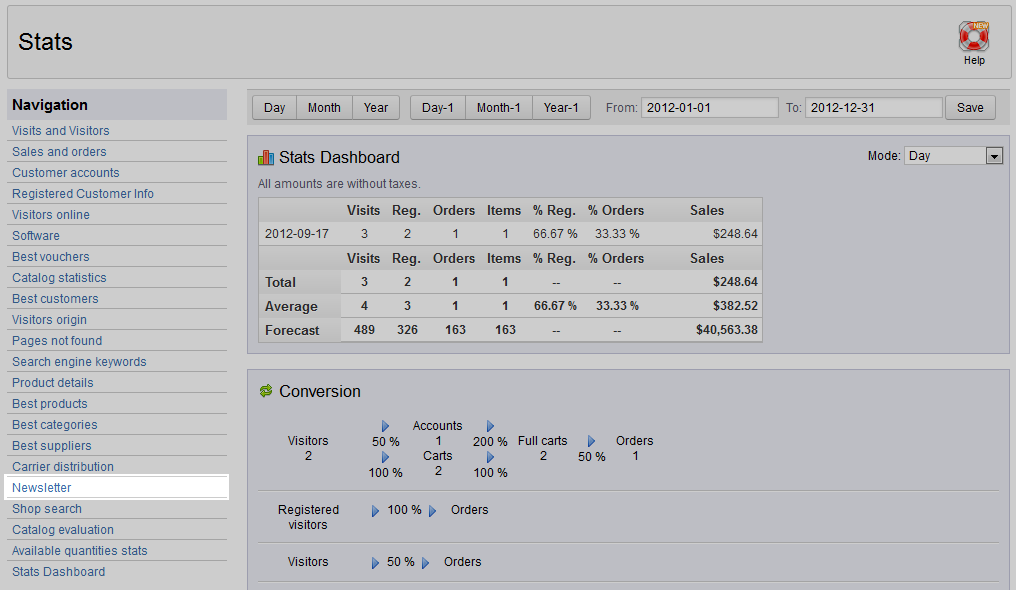Open Search engine keywords report
1016x590 pixels.
tap(79, 362)
